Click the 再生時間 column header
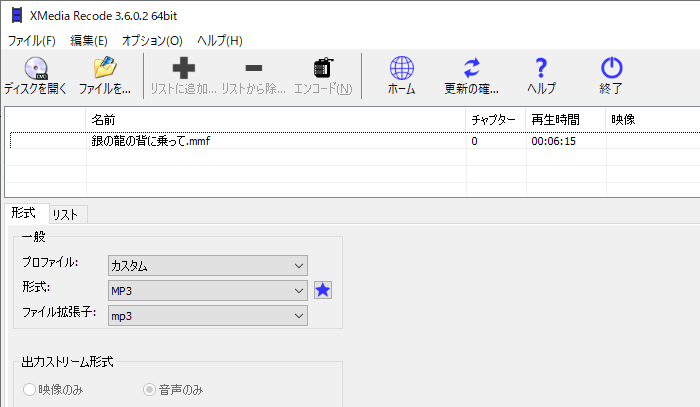 (x=566, y=120)
